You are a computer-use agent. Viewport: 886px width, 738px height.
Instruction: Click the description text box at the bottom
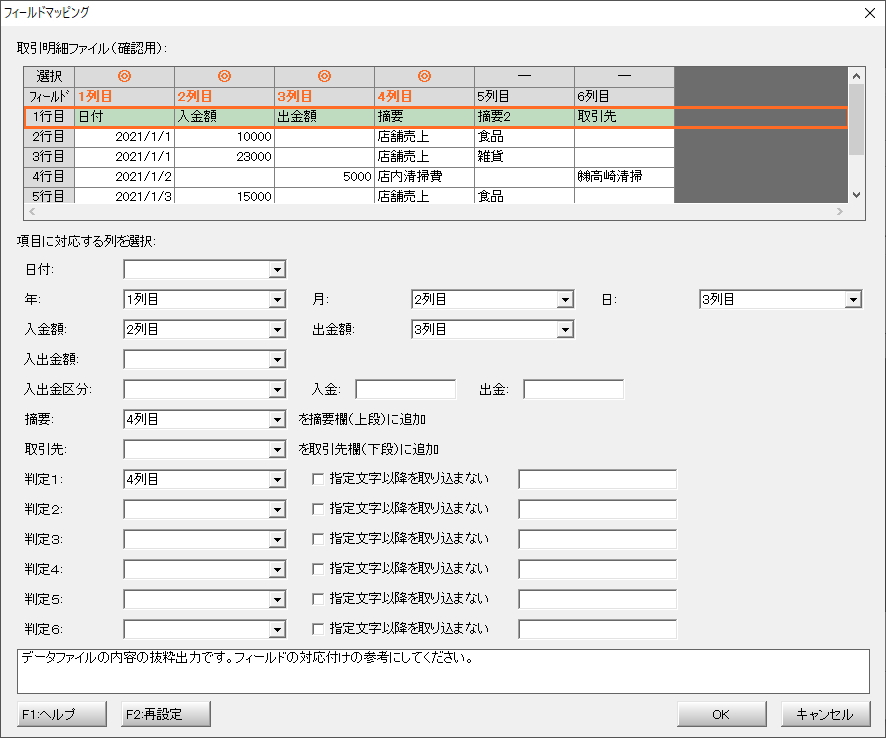pos(443,671)
